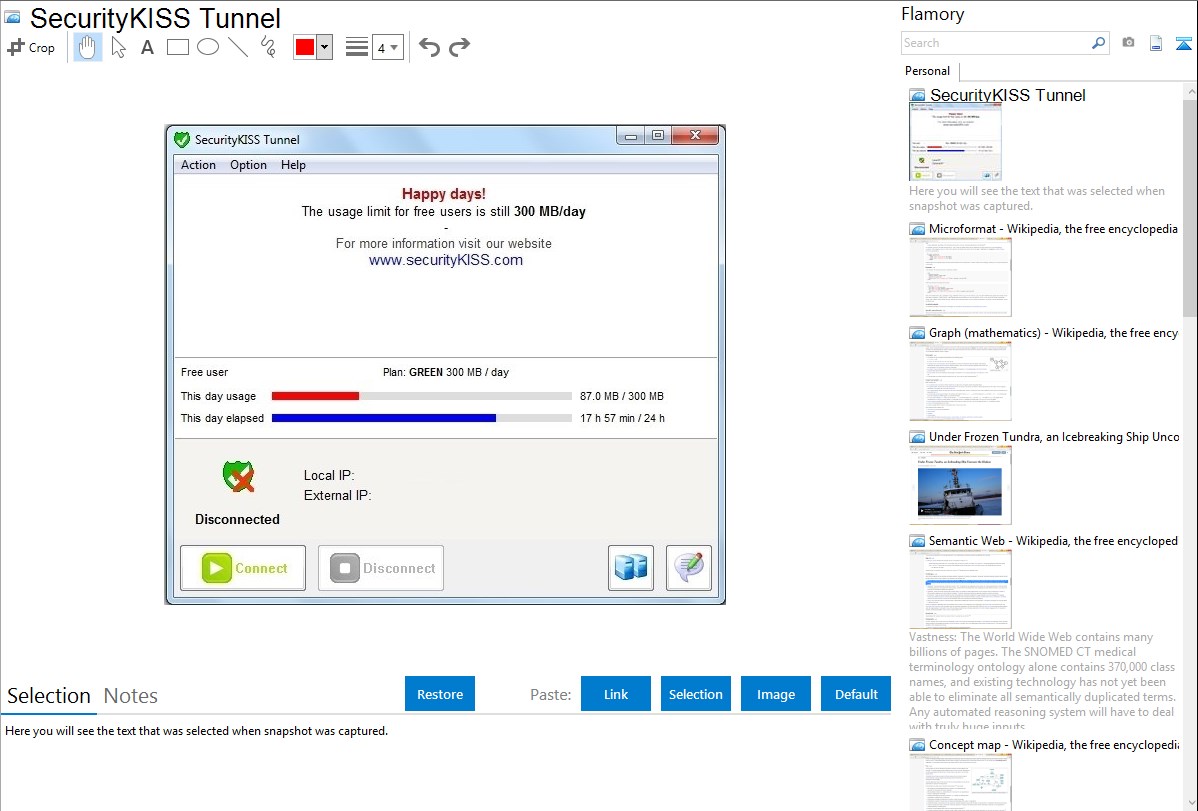Click the Paste Selection button

696,694
